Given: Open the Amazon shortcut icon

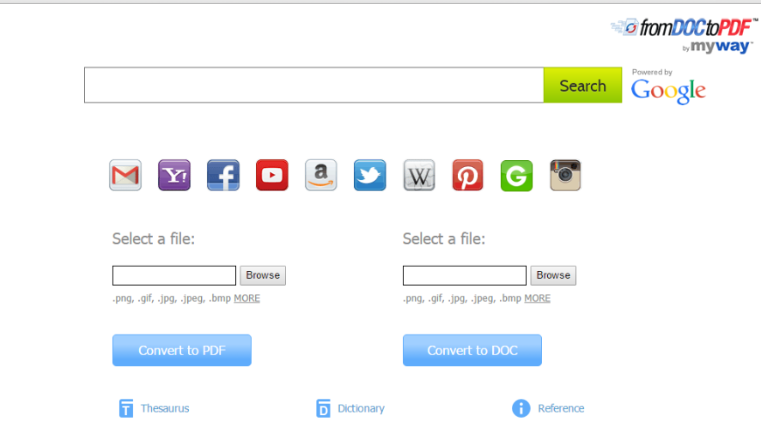Looking at the screenshot, I should 321,175.
